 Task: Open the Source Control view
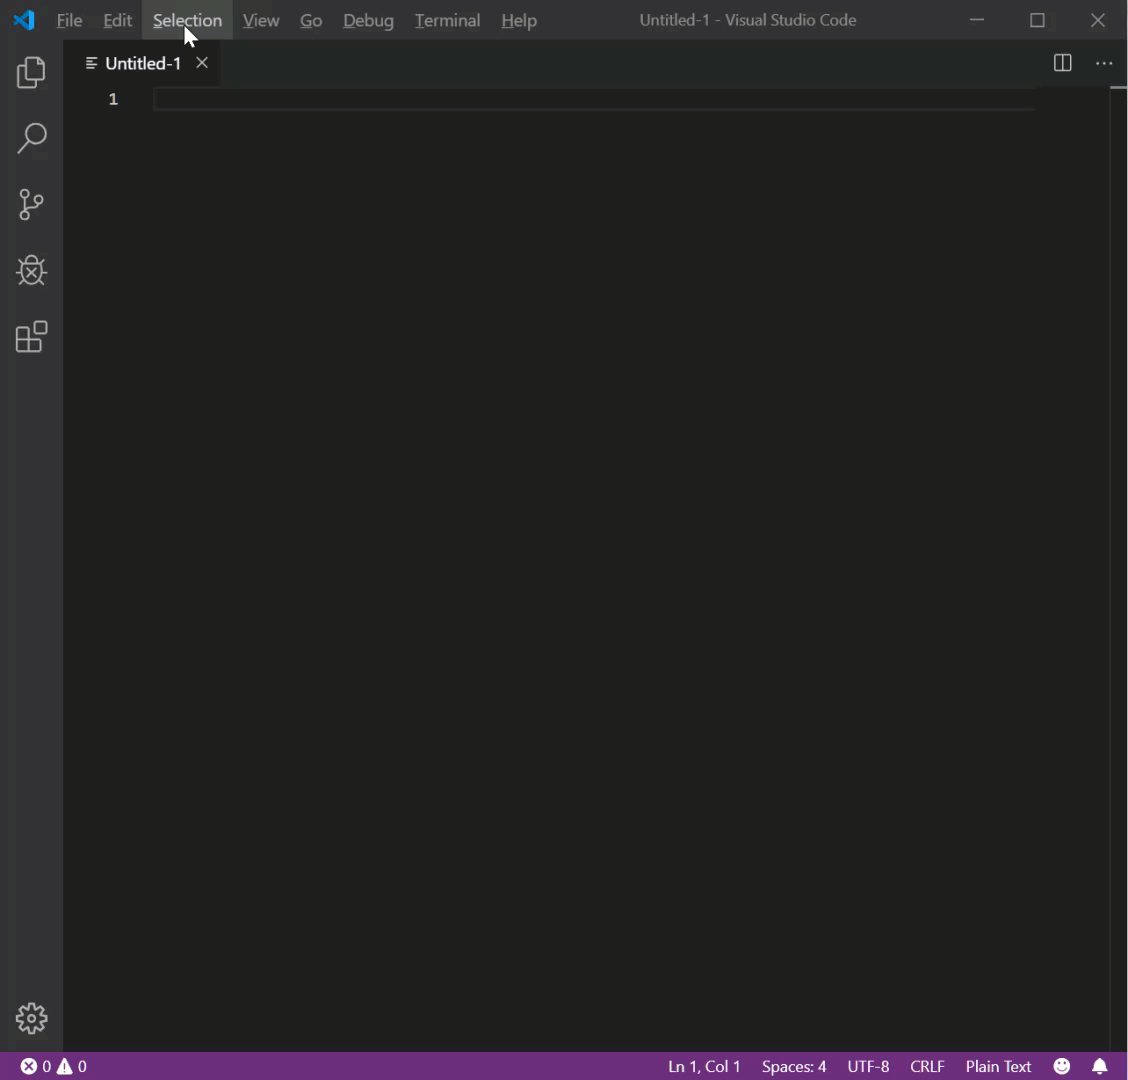point(31,204)
